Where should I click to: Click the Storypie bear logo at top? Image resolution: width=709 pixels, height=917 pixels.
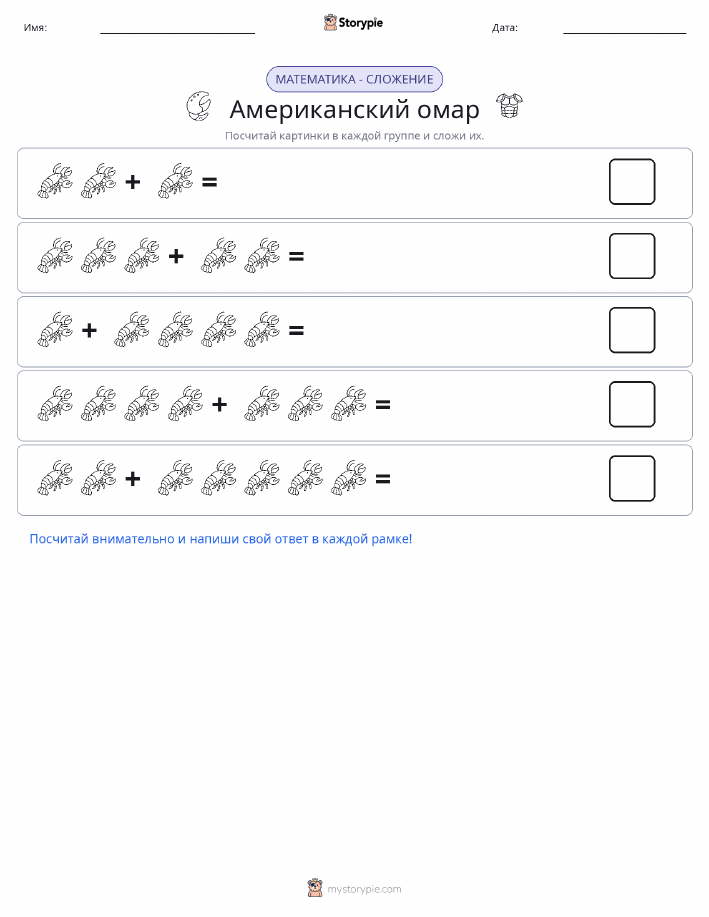click(330, 23)
